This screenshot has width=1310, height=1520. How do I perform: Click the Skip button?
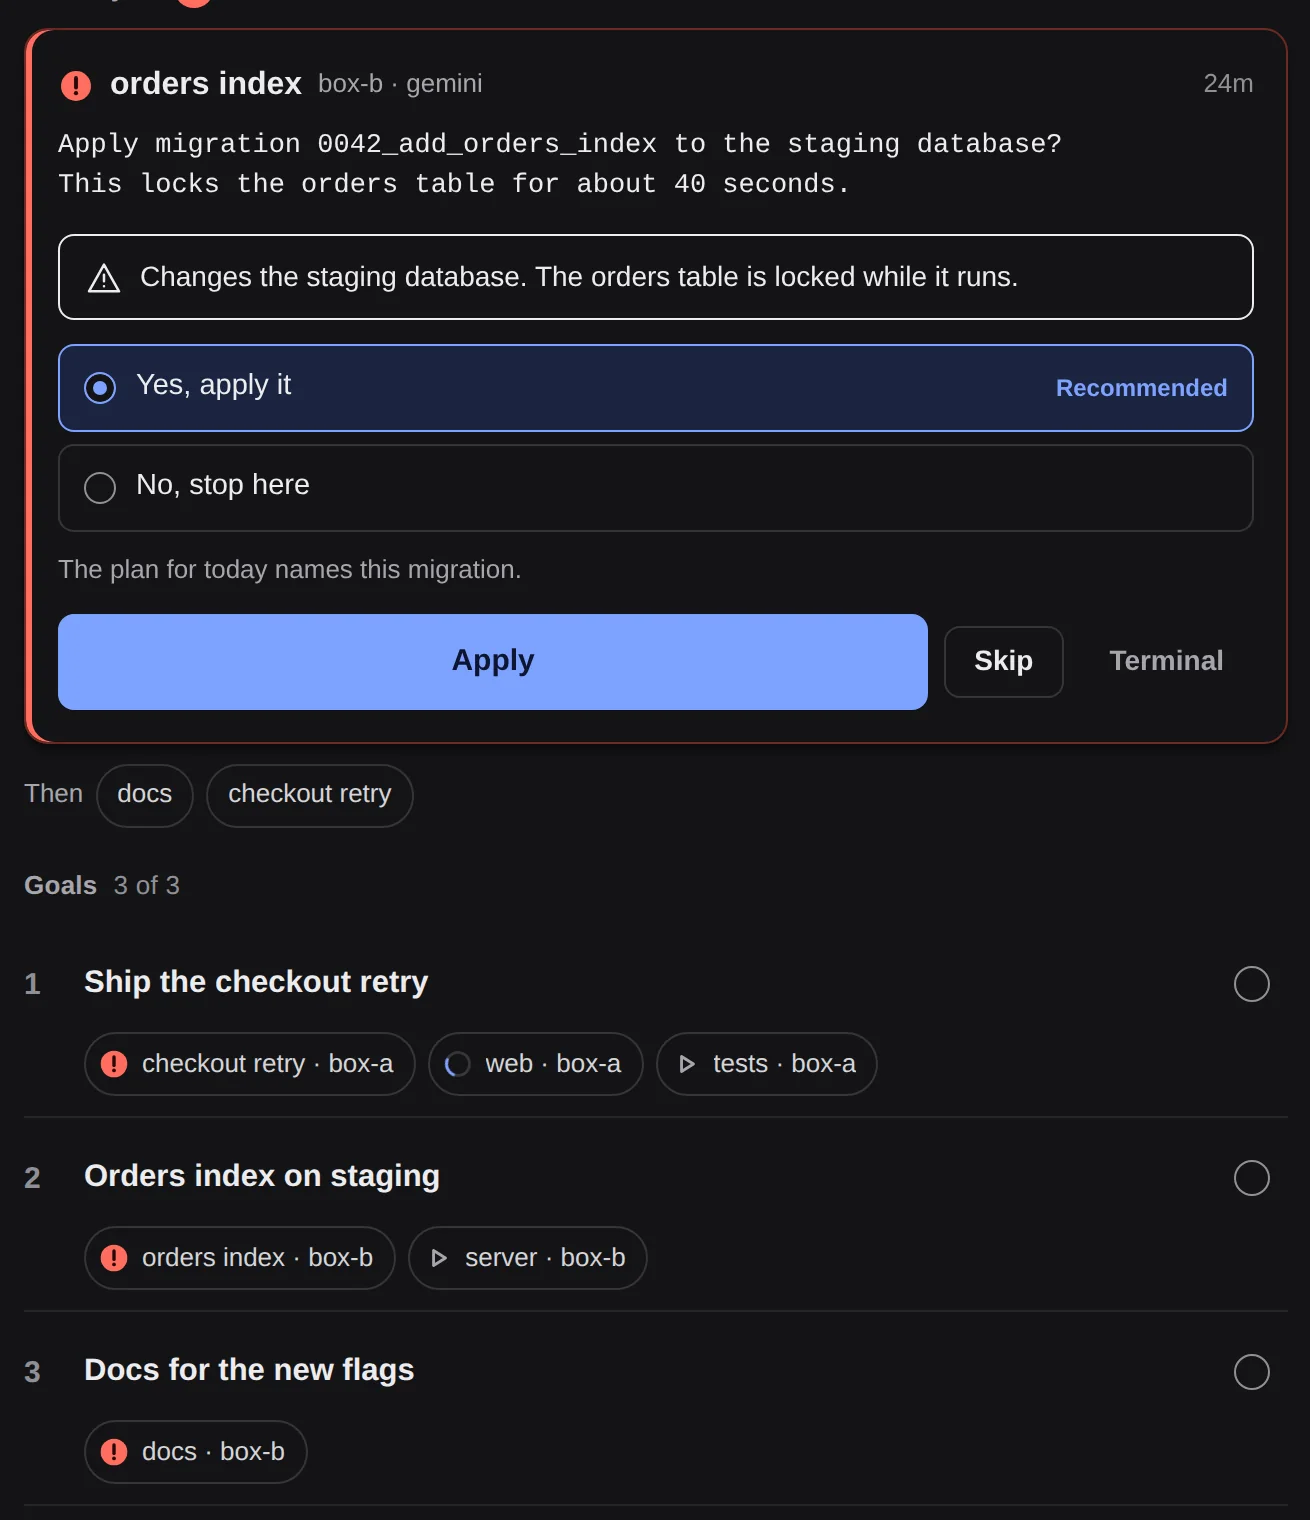click(x=1003, y=662)
